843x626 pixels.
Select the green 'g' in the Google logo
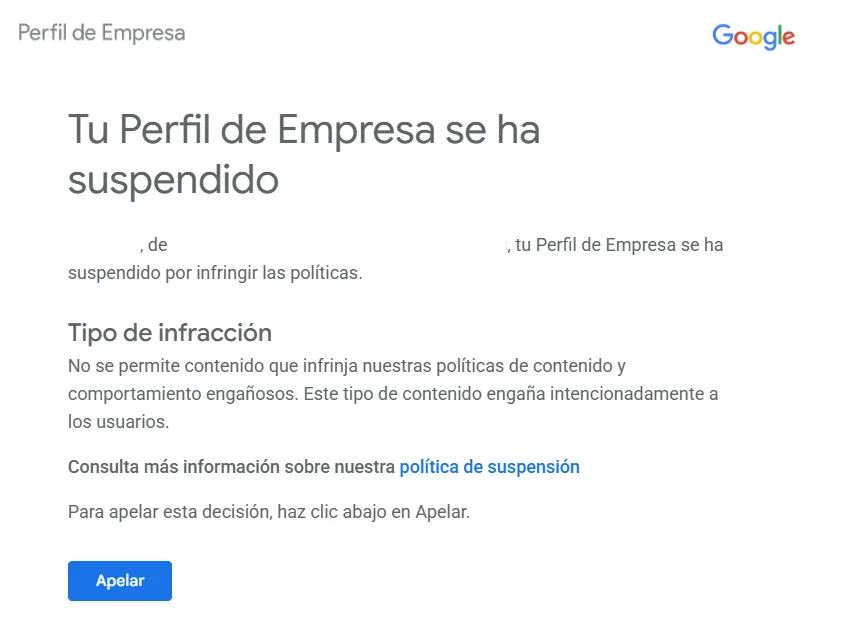[x=770, y=40]
